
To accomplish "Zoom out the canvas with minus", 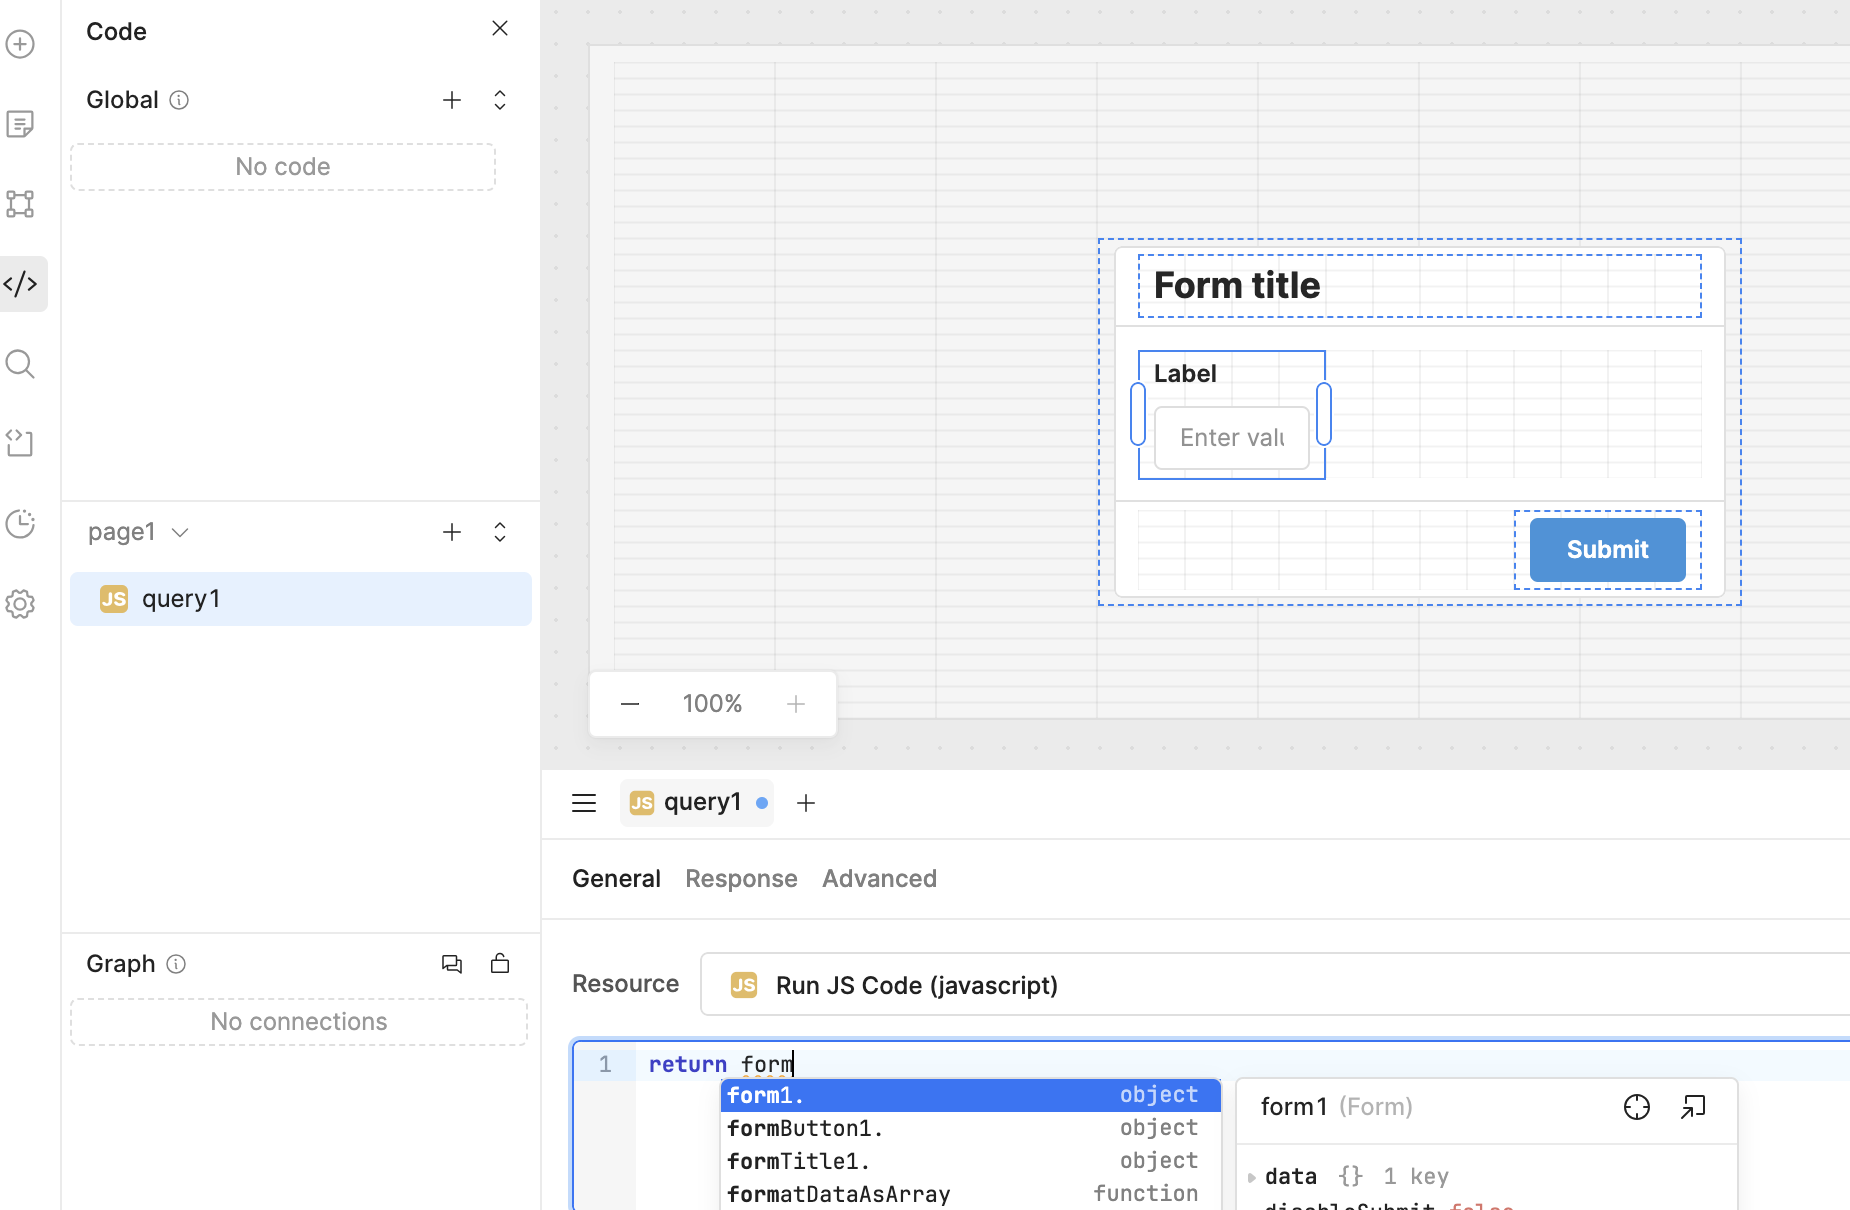I will coord(630,704).
